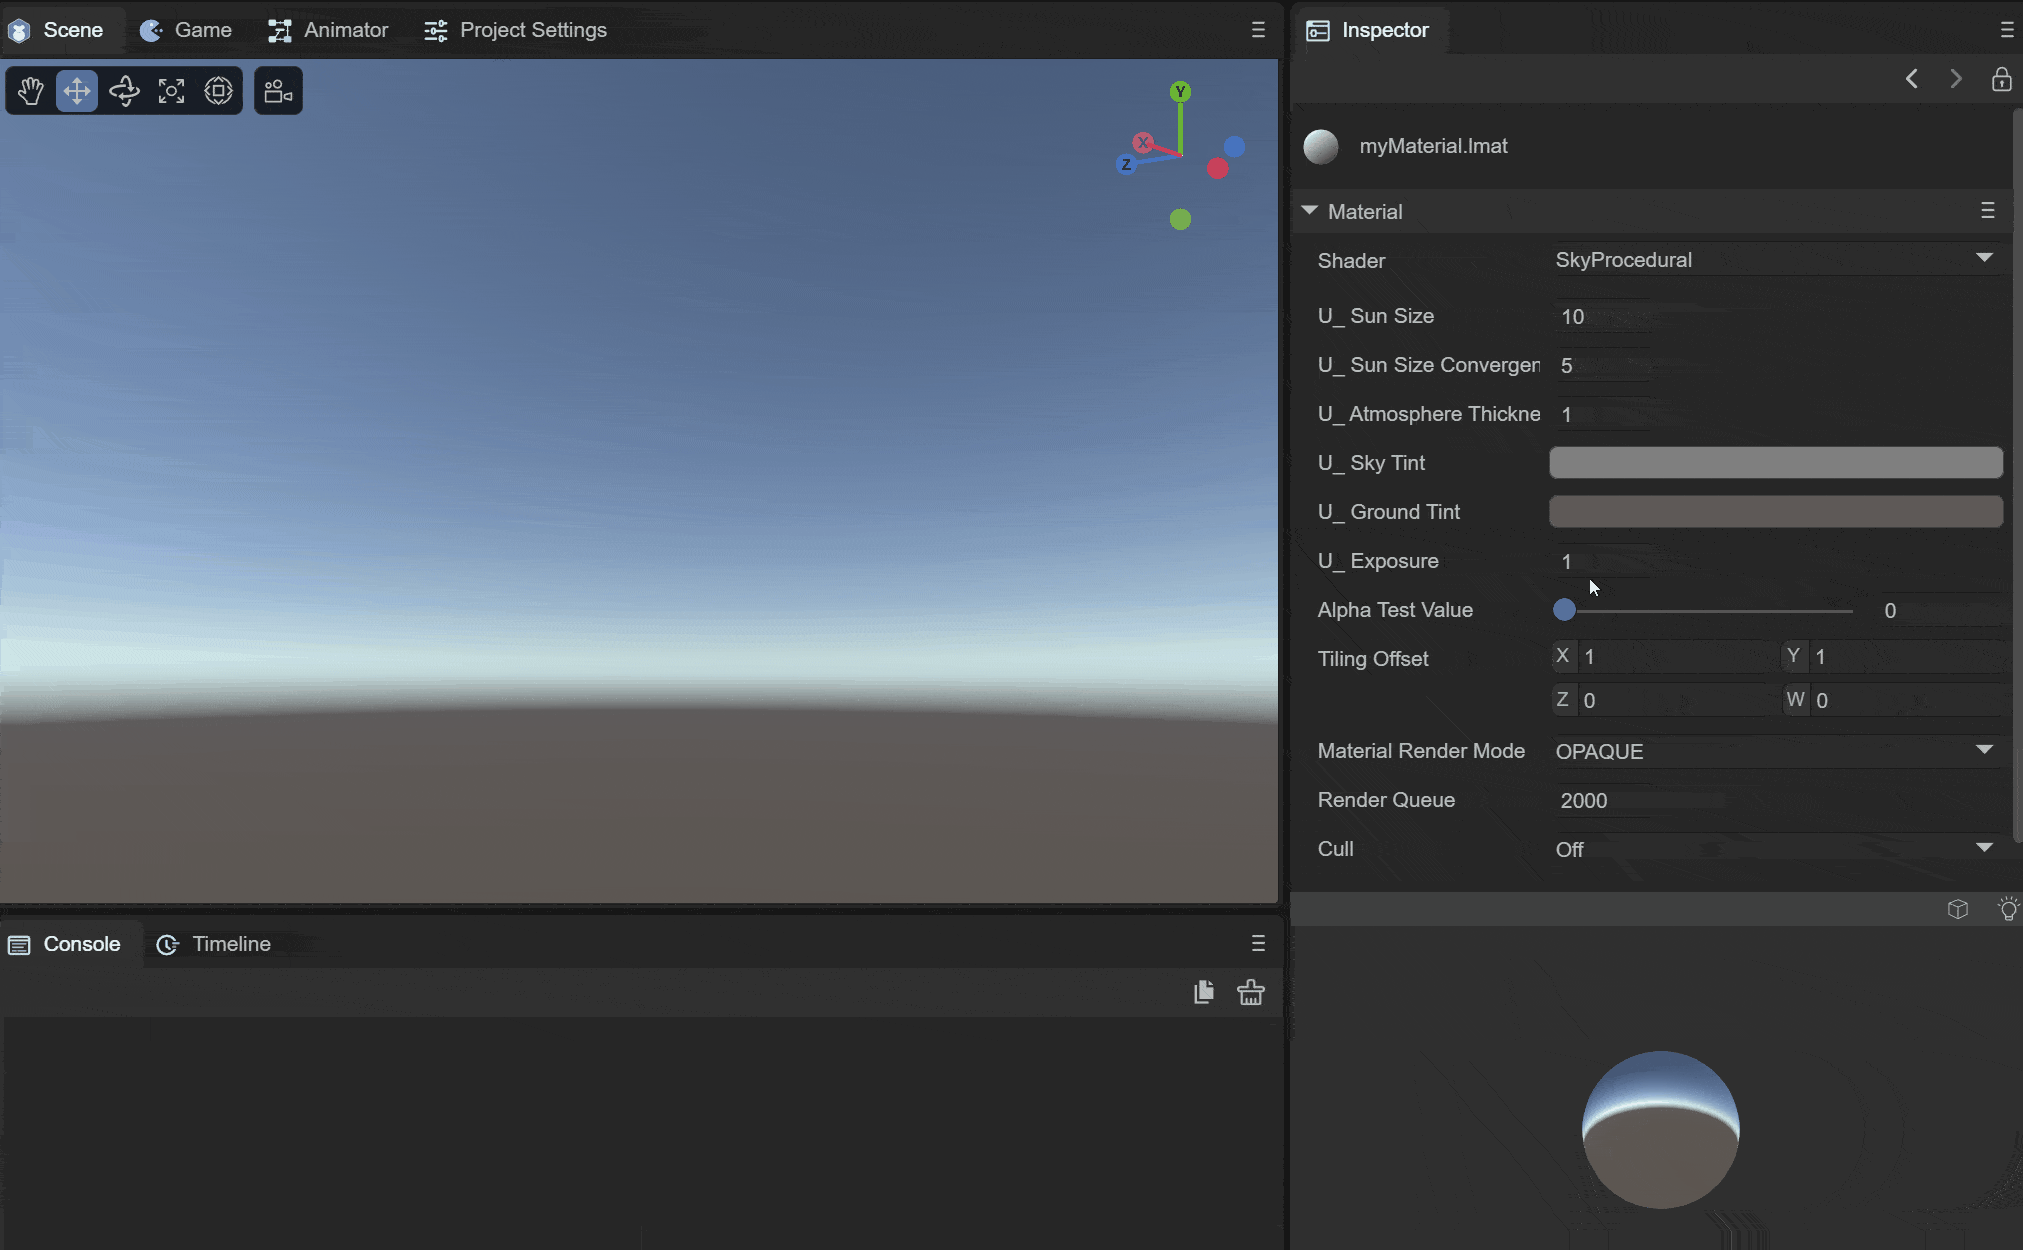
Task: Select the rotate tool icon
Action: (124, 91)
